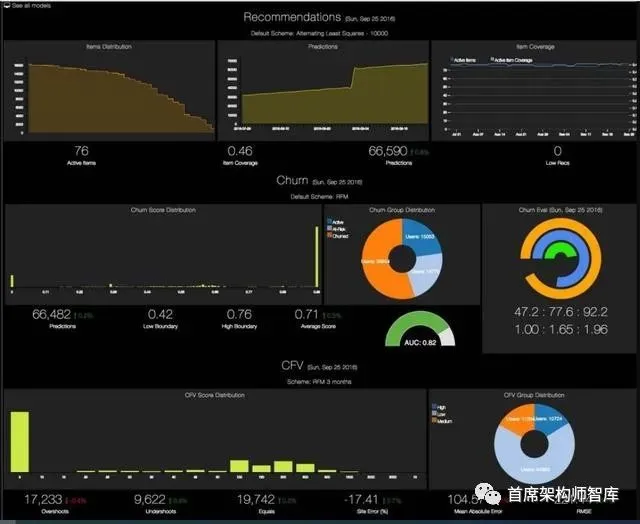The width and height of the screenshot is (640, 524).
Task: Click the 17,233 Overshoots value
Action: 43,500
